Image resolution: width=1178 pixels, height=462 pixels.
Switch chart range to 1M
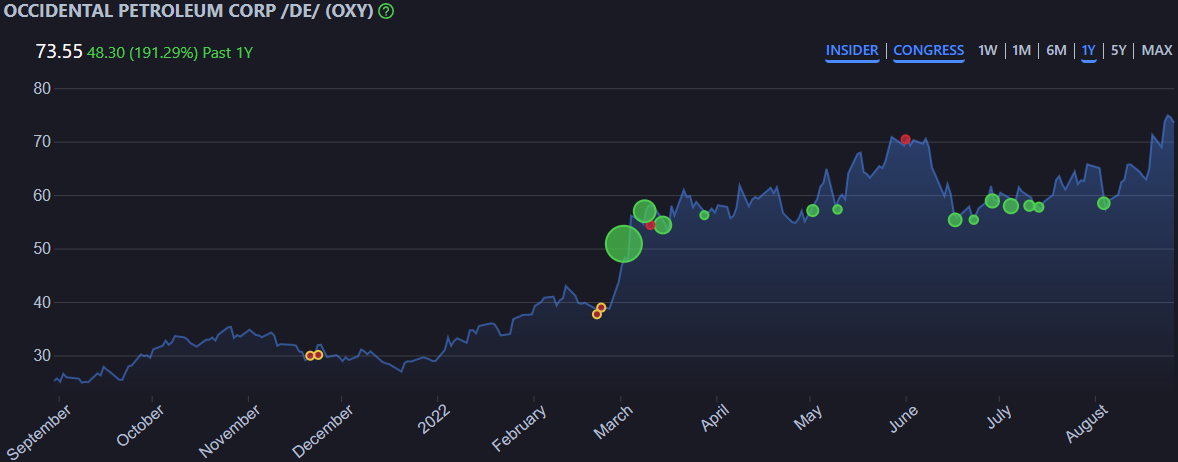pos(1022,50)
